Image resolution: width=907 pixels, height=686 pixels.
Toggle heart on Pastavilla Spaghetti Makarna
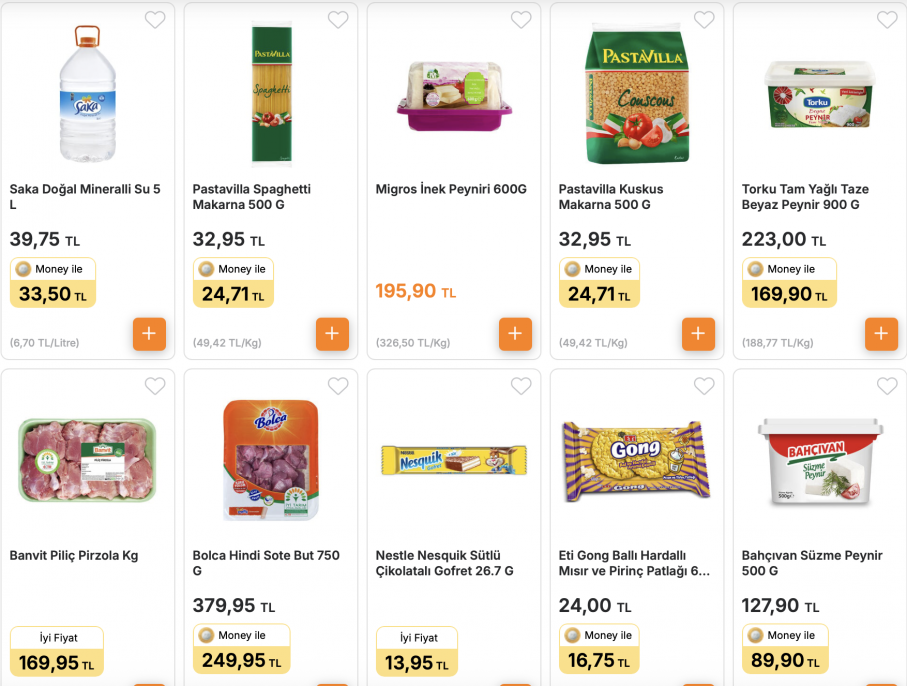(x=338, y=20)
